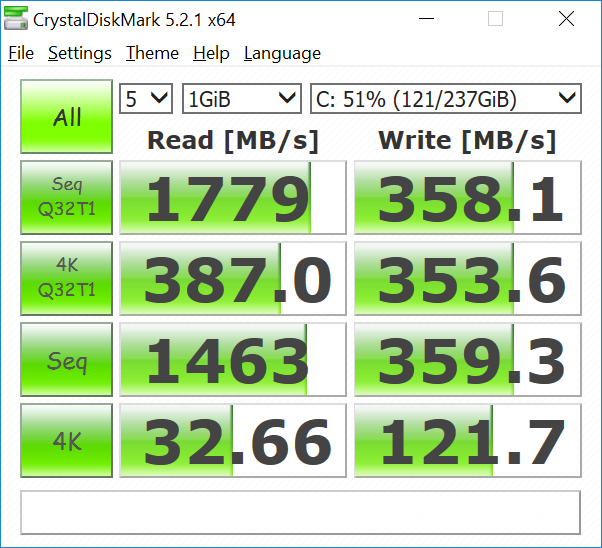Open the Help menu
Viewport: 602px width, 548px height.
[x=211, y=53]
